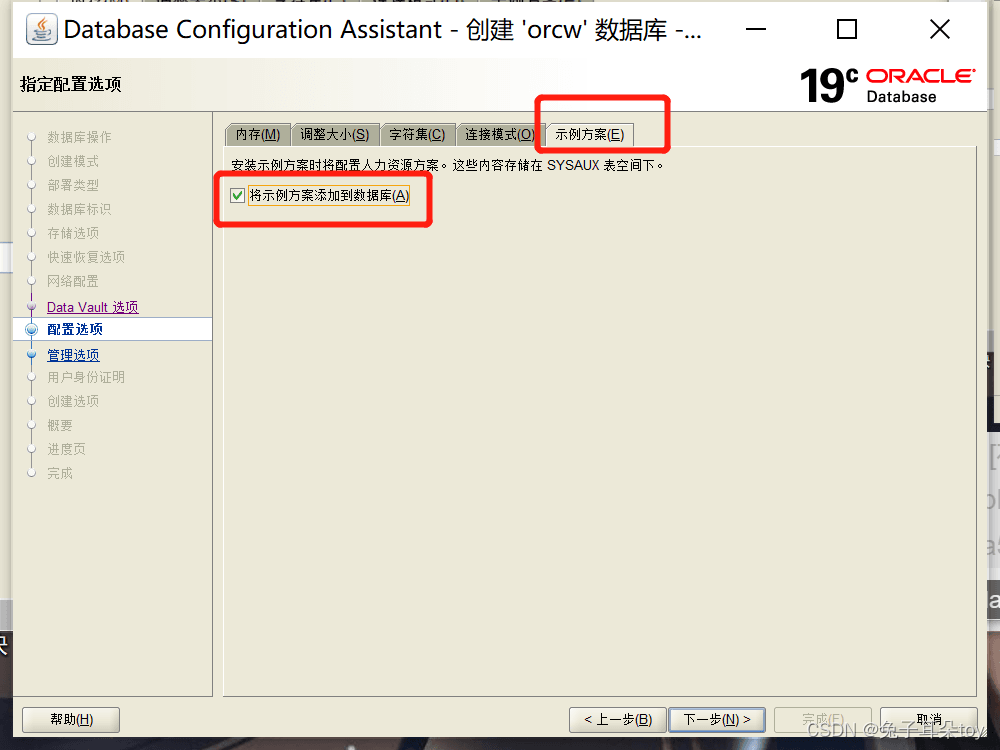Viewport: 1000px width, 750px height.
Task: Click the 指定配置选项 heading text
Action: coord(71,84)
